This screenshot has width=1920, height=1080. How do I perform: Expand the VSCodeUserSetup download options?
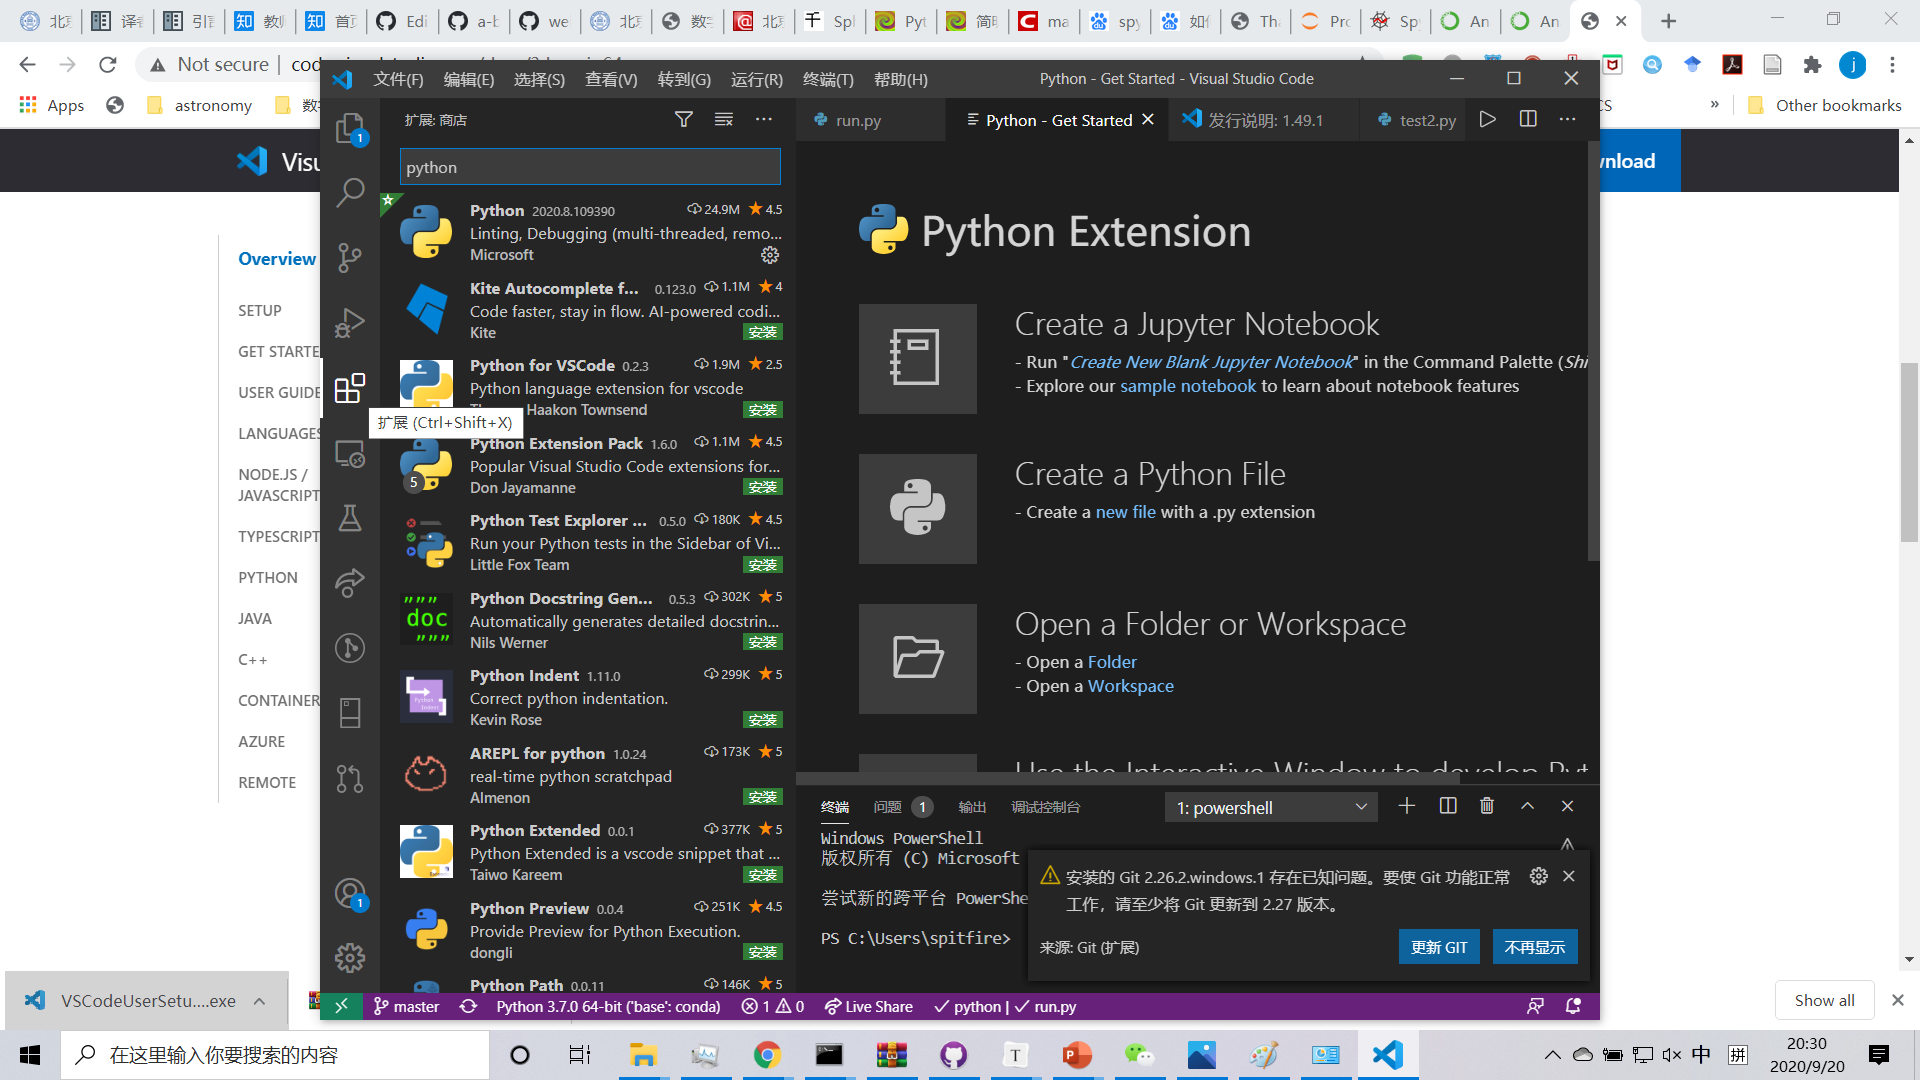click(x=259, y=1001)
